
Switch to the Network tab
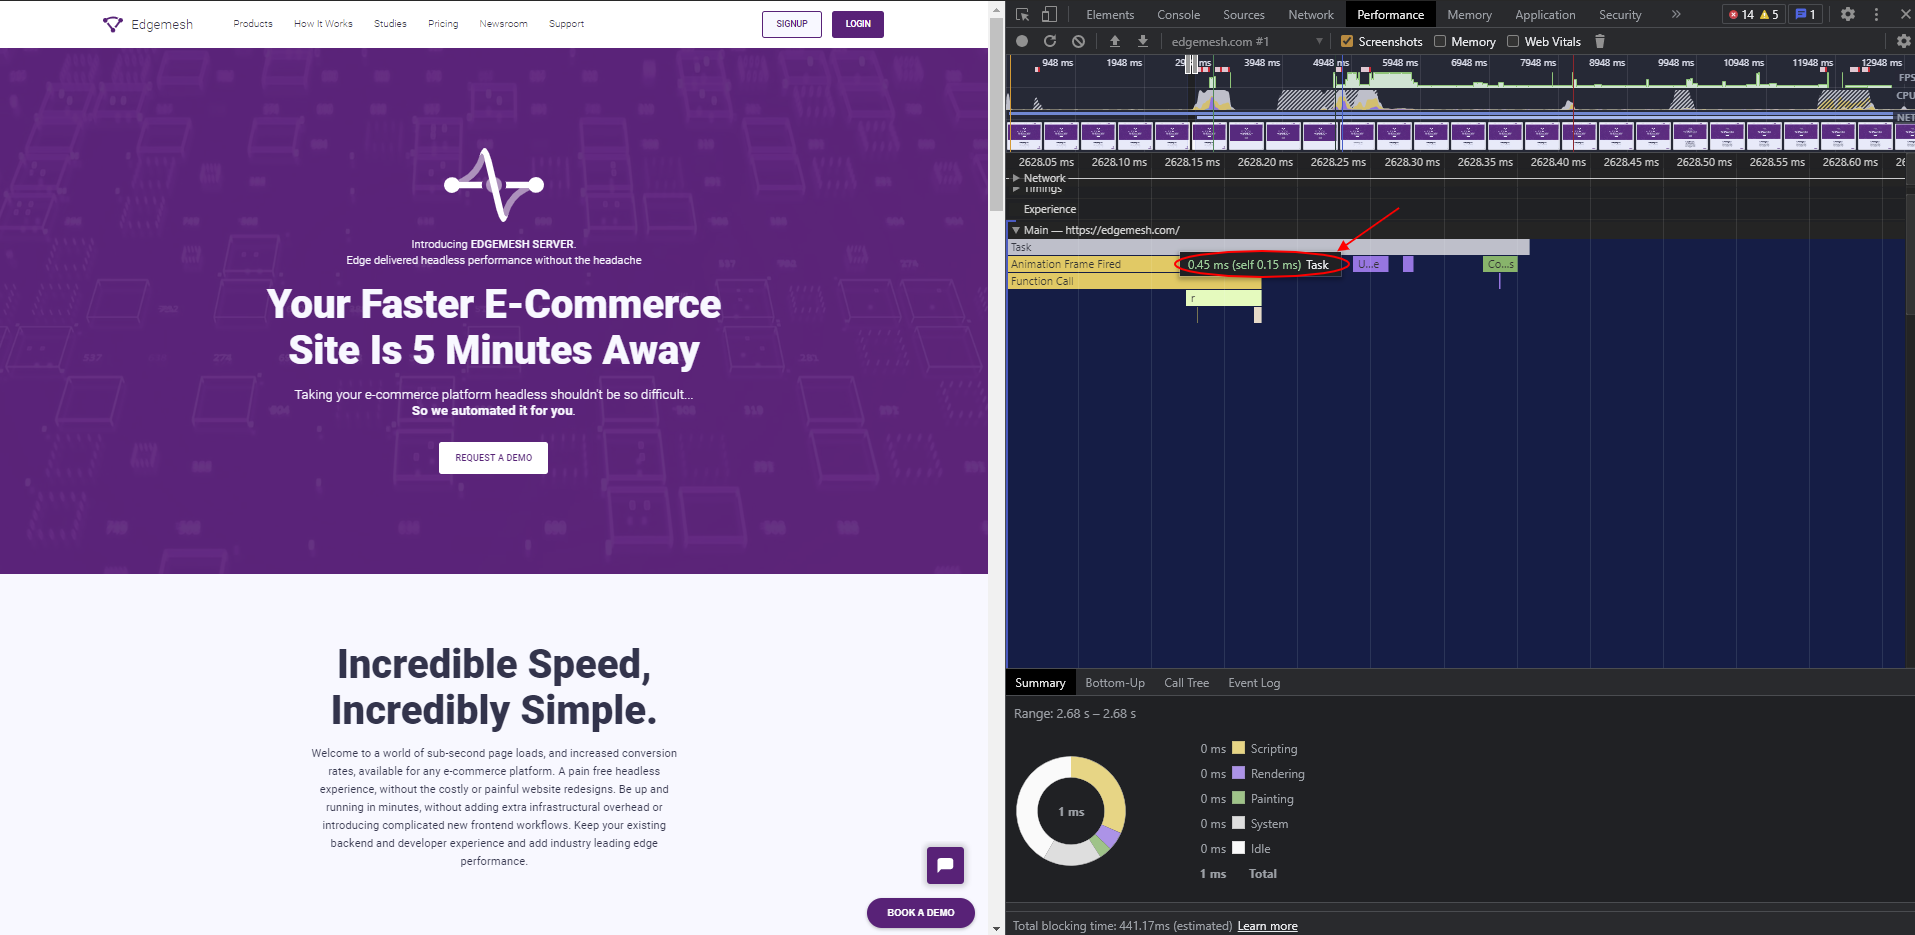tap(1311, 14)
